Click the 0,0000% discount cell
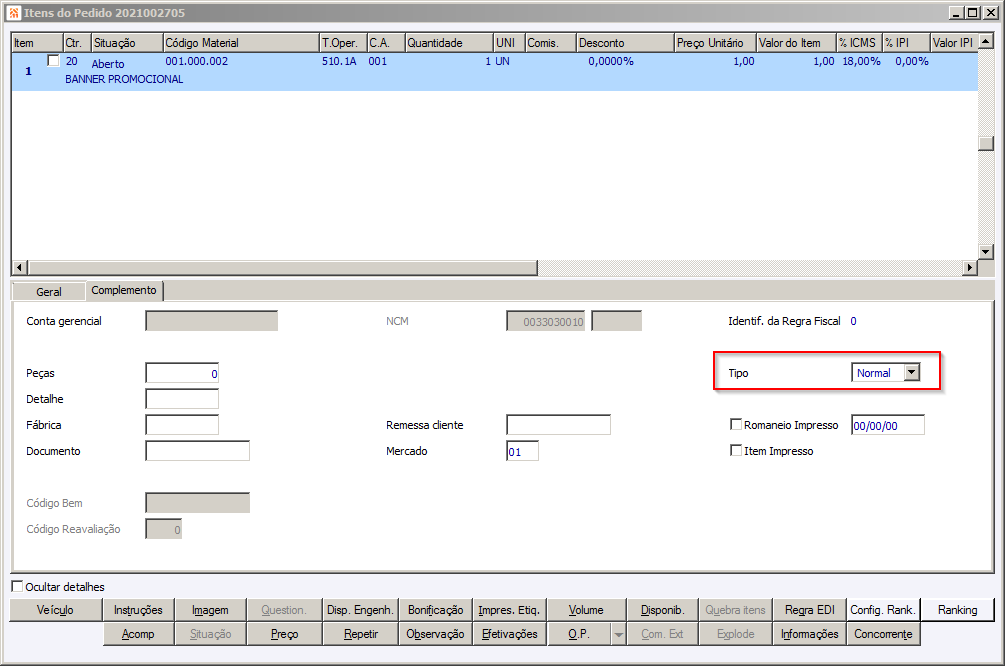Image resolution: width=1005 pixels, height=666 pixels. point(611,61)
